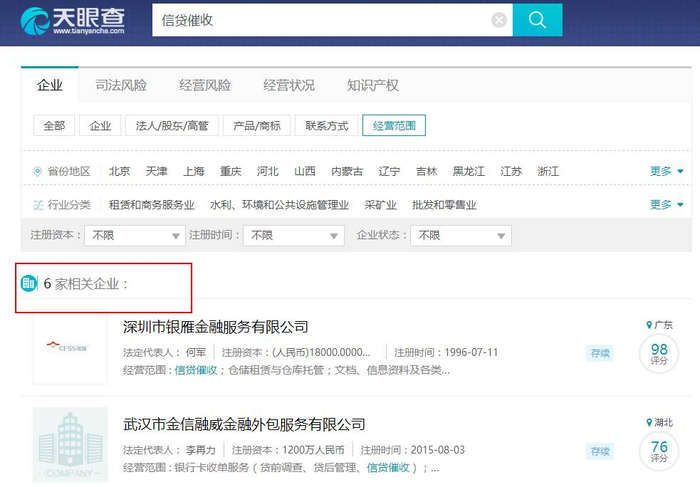
Task: Click the industry icon beside 行业分类
Action: coord(38,205)
